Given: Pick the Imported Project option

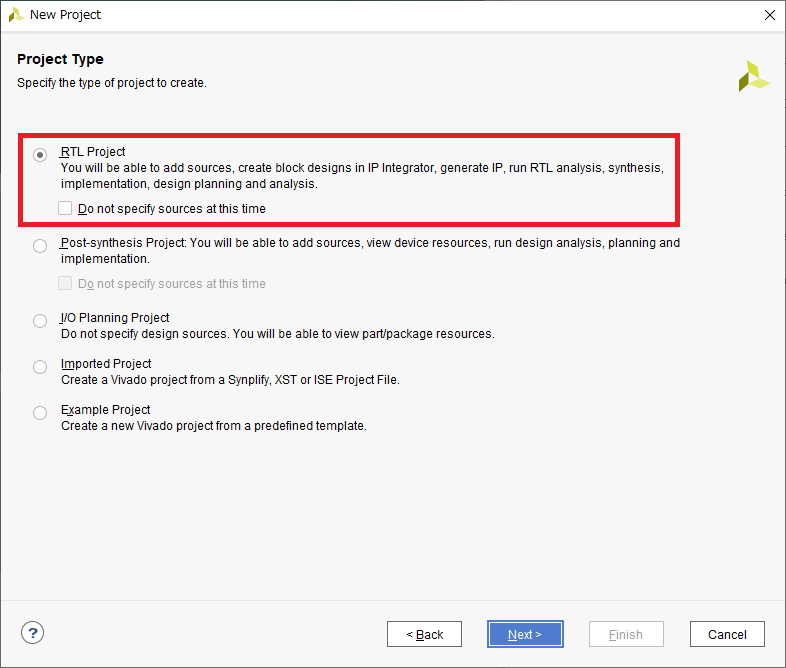Looking at the screenshot, I should pos(40,367).
